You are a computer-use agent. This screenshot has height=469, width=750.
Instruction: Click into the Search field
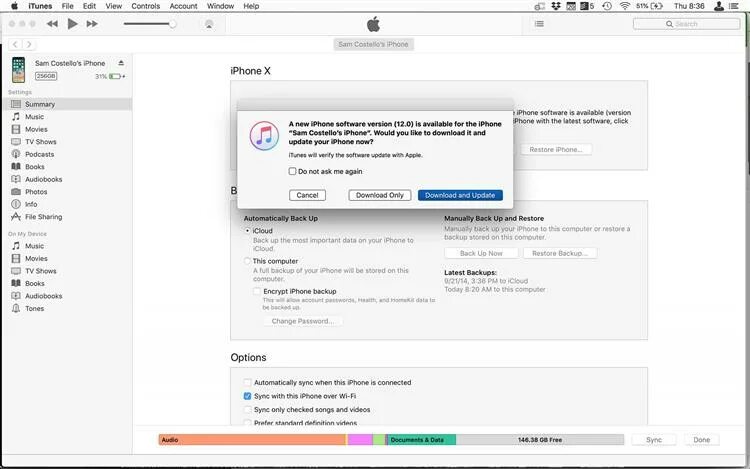[x=686, y=24]
